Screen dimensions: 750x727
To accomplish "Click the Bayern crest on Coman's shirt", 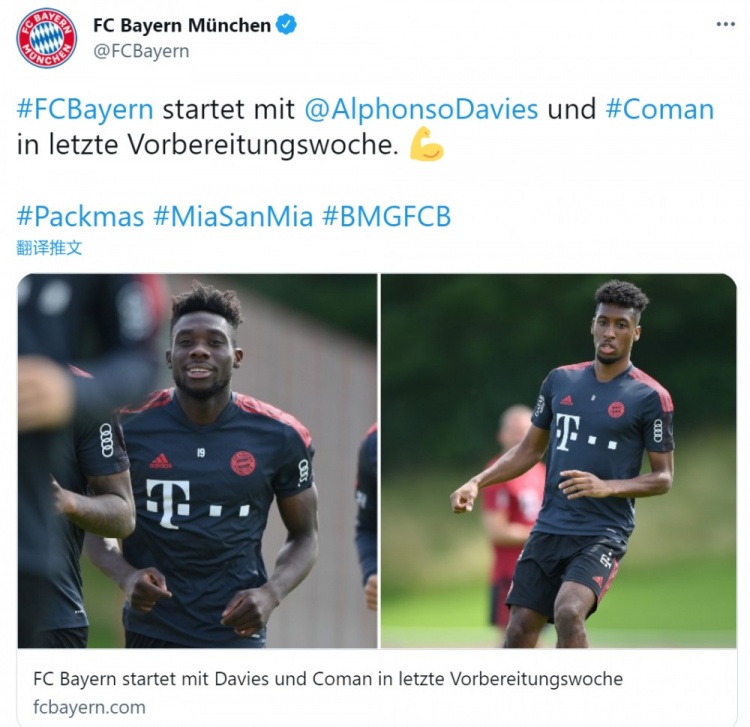I will tap(616, 409).
